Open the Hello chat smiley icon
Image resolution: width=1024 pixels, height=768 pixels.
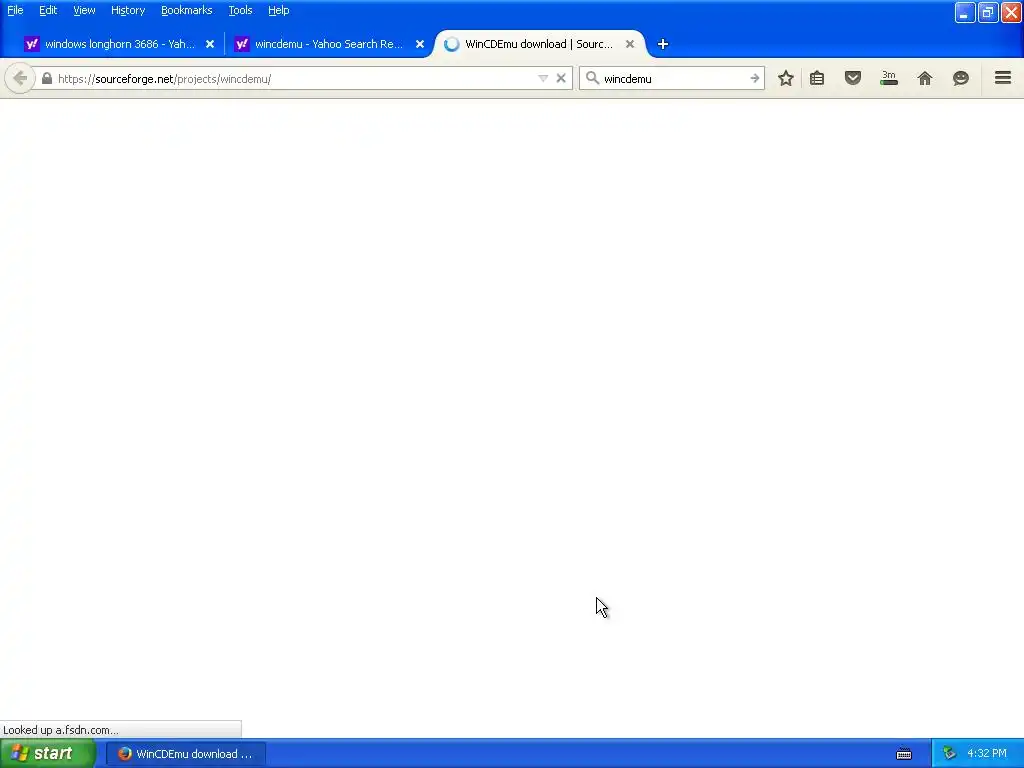(x=961, y=78)
